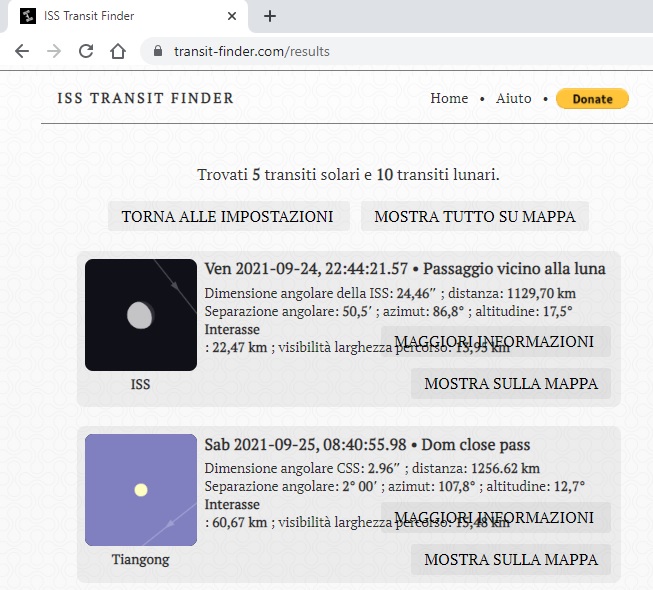Viewport: 653px width, 590px height.
Task: Open the Tiangong solar pass thumbnail
Action: (141, 489)
